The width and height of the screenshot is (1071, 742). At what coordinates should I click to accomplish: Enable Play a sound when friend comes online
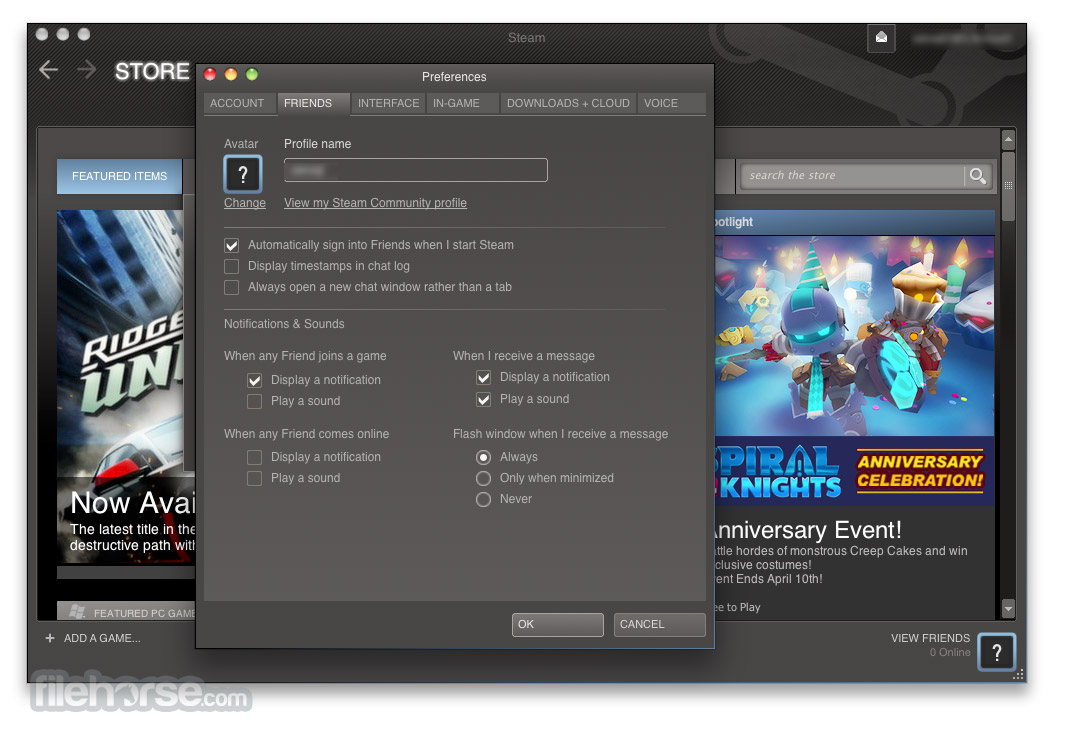coord(255,478)
